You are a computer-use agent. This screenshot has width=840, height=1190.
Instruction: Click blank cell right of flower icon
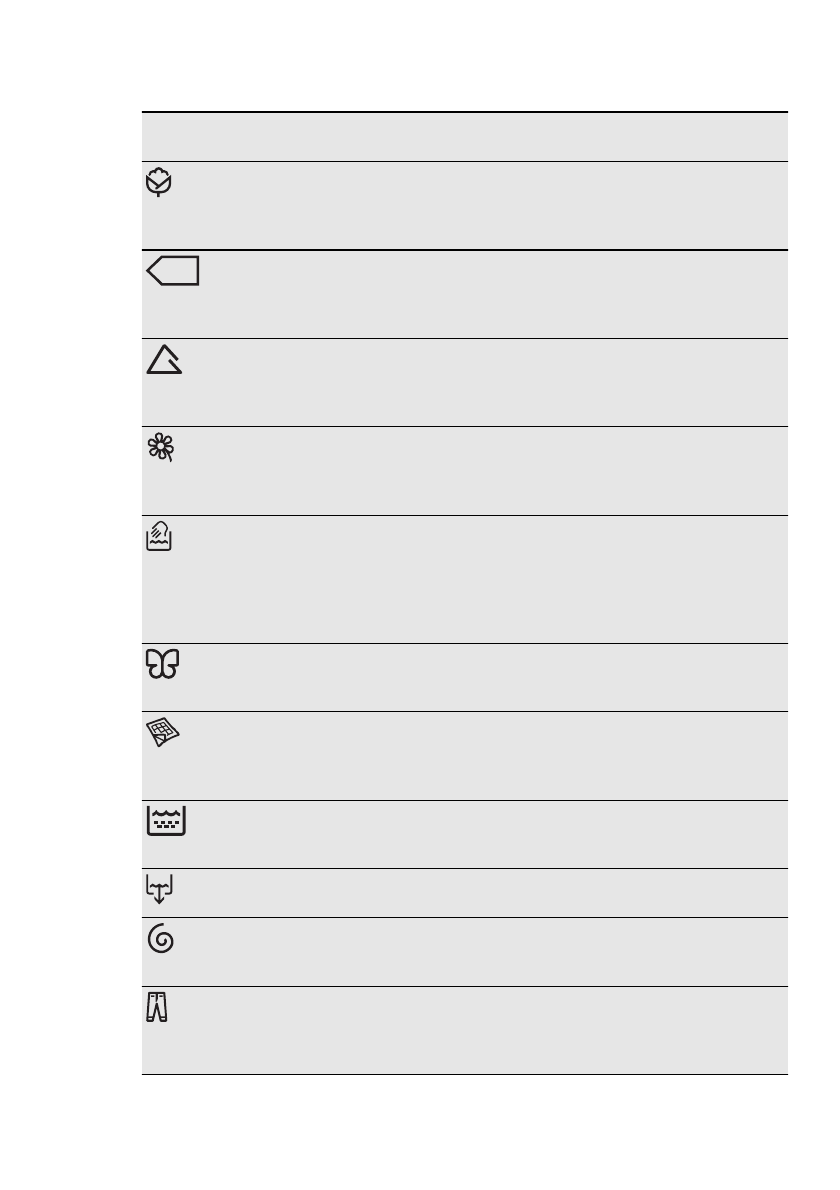(x=480, y=471)
